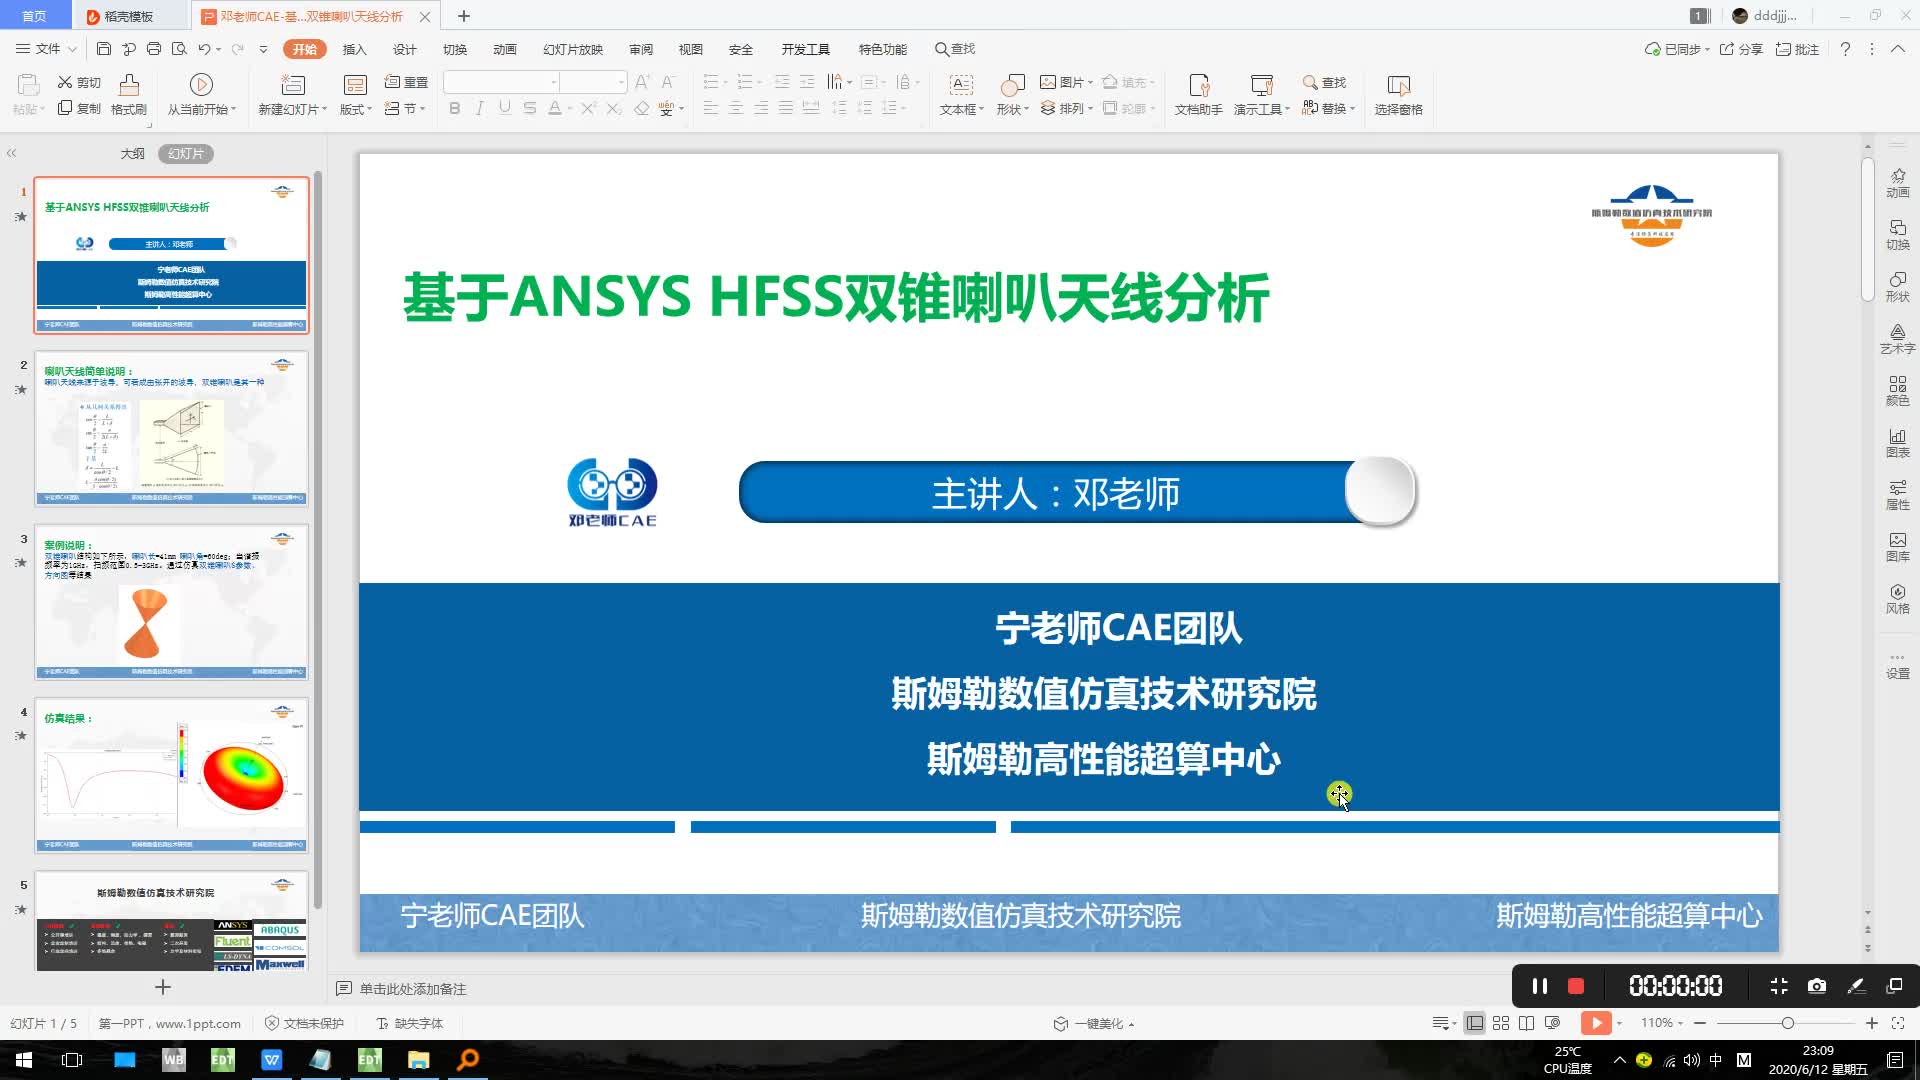Open Art Text (艺术字) side panel

tap(1897, 339)
